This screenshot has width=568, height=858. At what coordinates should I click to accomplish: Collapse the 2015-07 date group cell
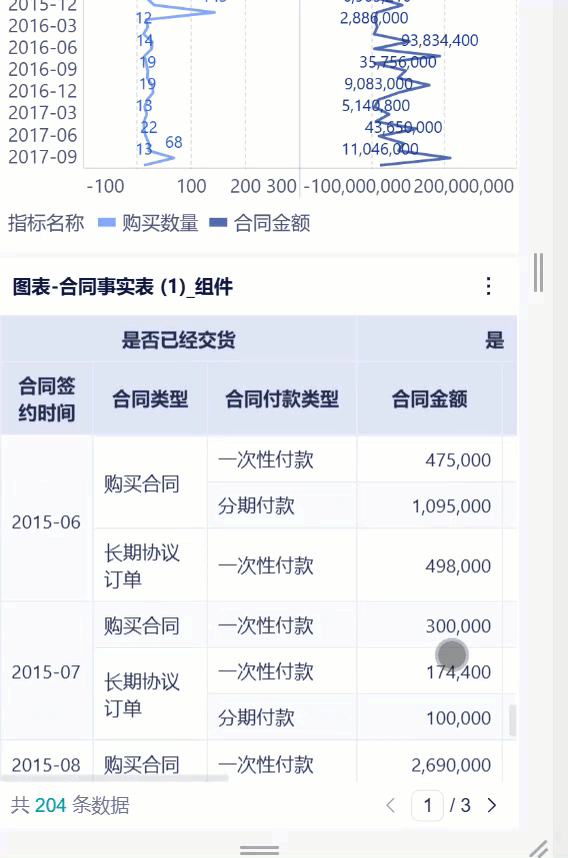47,671
